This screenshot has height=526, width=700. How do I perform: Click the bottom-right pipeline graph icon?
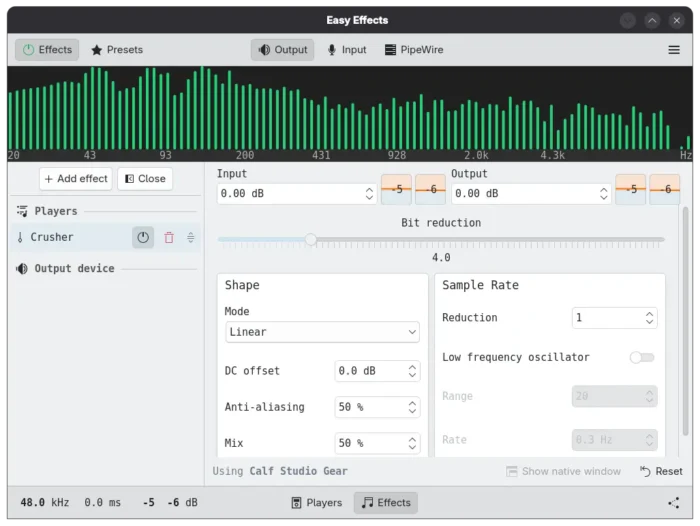tap(673, 503)
